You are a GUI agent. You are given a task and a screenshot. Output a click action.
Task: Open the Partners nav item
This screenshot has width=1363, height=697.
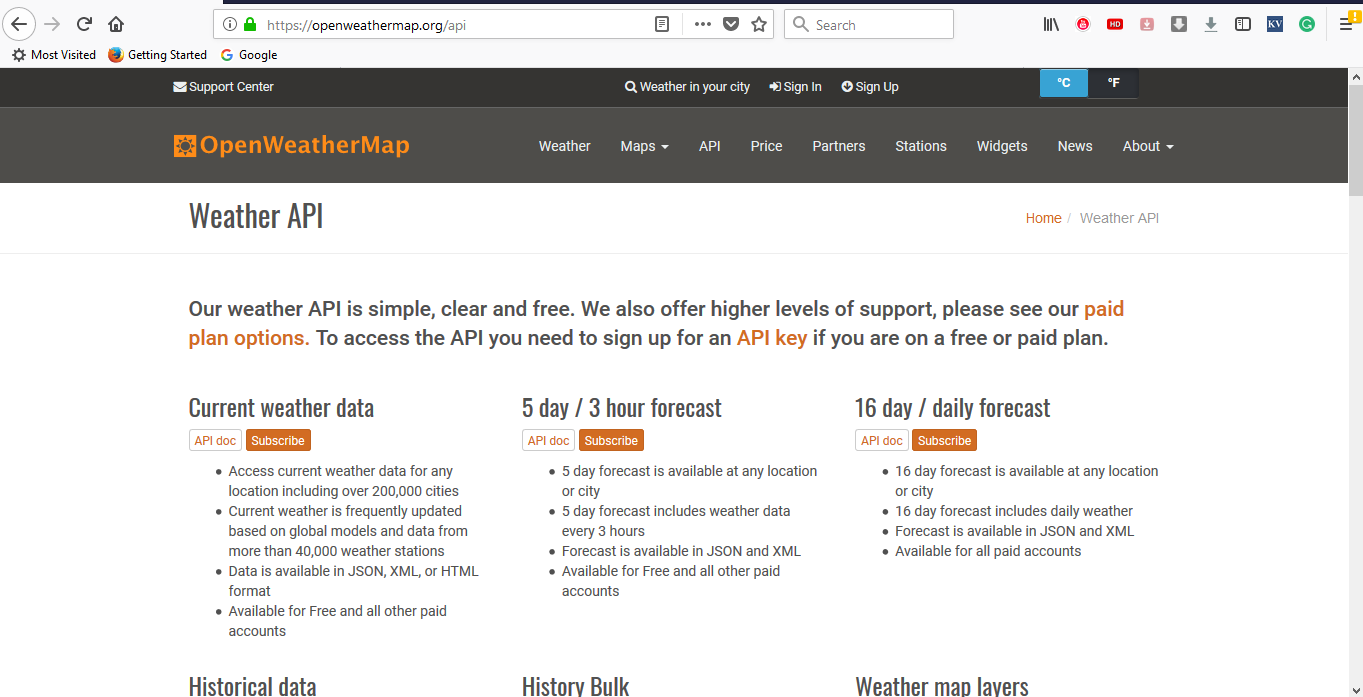pos(839,146)
